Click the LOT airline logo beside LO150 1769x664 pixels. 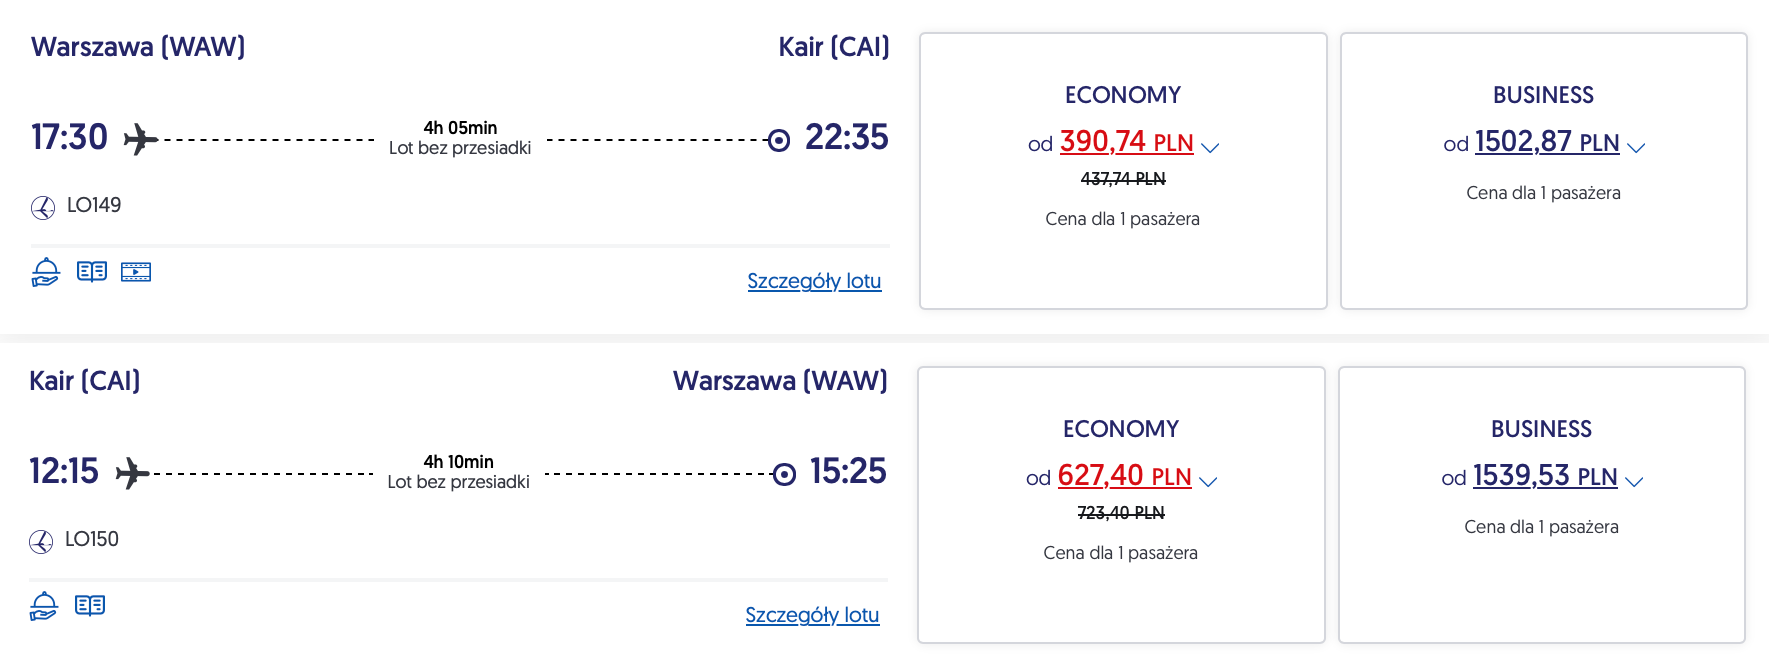[x=41, y=541]
